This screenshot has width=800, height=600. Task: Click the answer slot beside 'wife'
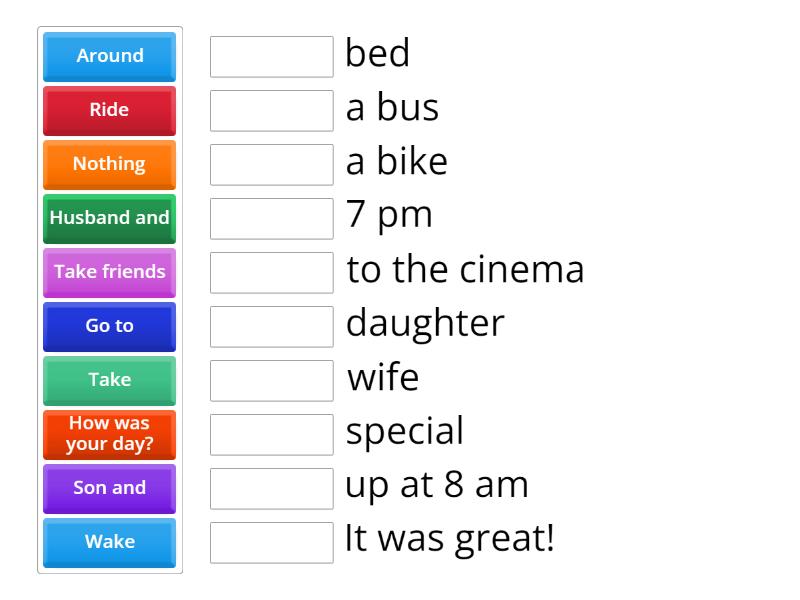271,380
